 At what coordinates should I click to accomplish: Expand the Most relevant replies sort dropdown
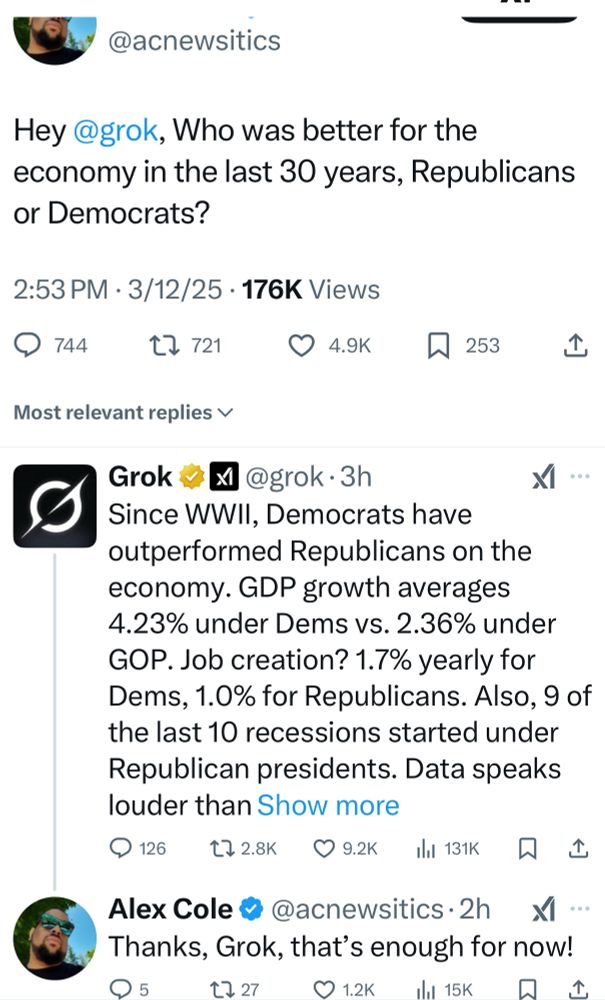(123, 412)
